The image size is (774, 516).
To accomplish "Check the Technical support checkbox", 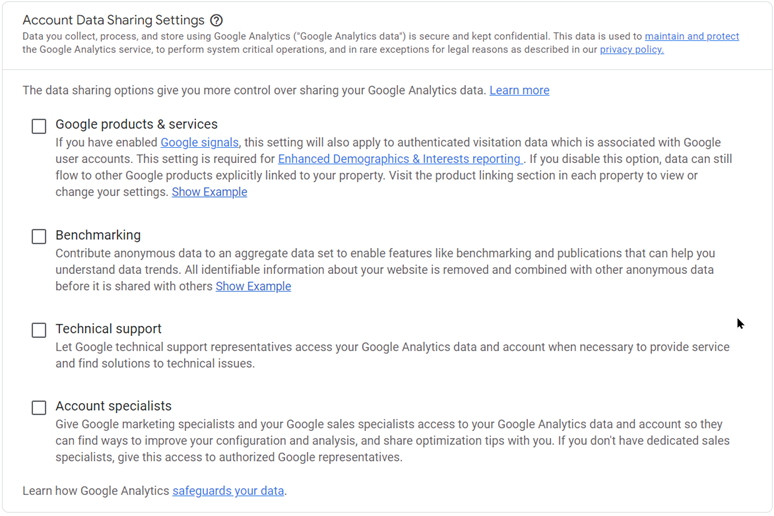I will (x=39, y=330).
